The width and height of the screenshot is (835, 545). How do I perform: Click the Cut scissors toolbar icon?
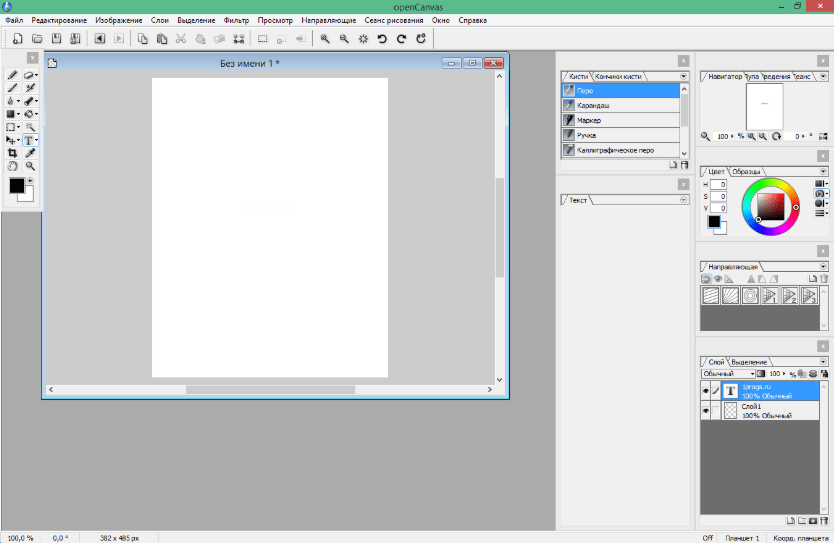[x=181, y=39]
